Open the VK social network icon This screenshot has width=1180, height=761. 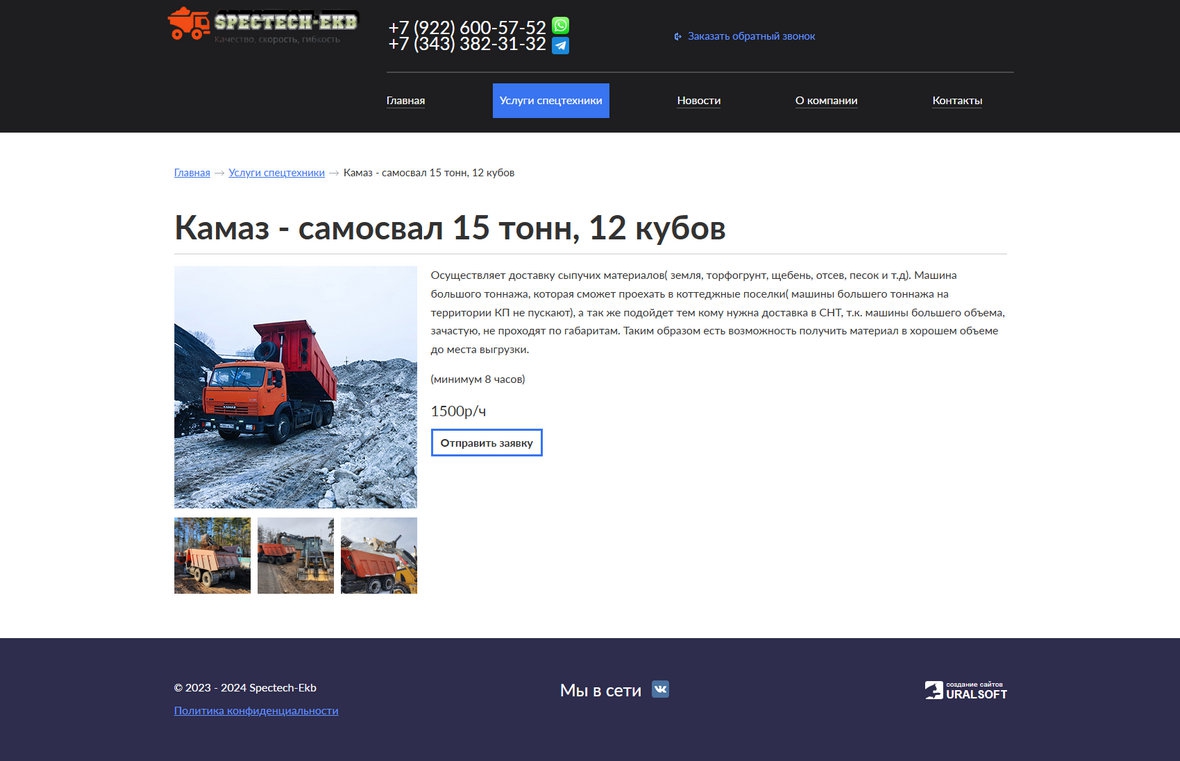point(660,689)
